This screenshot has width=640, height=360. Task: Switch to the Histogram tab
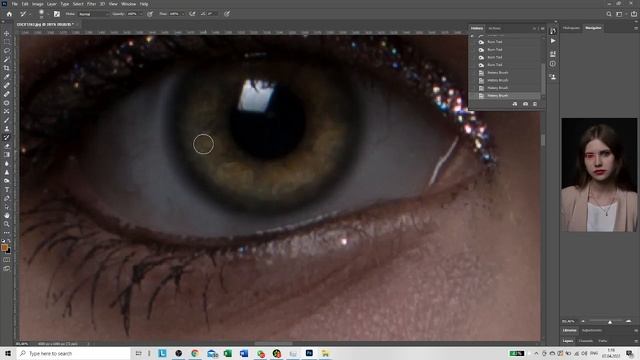[x=571, y=28]
